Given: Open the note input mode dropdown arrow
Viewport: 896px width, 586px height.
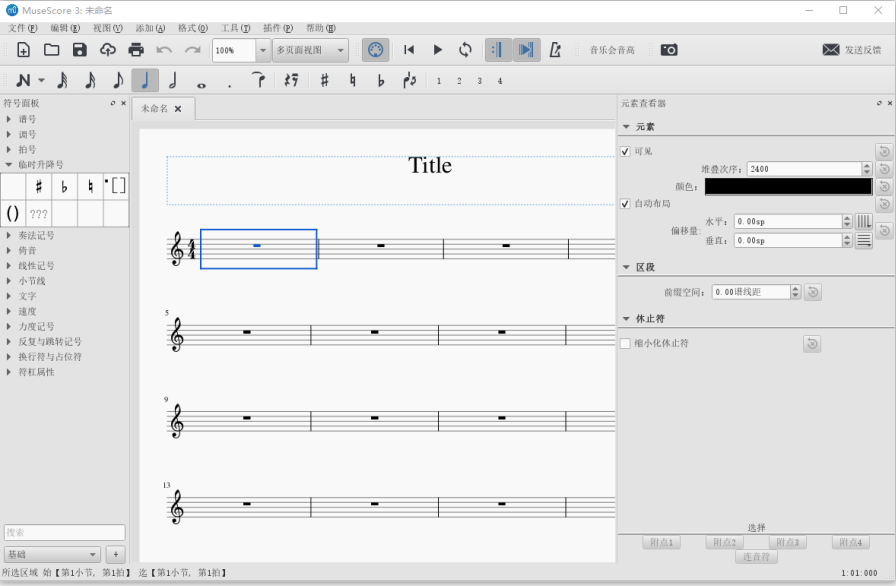Looking at the screenshot, I should [42, 81].
